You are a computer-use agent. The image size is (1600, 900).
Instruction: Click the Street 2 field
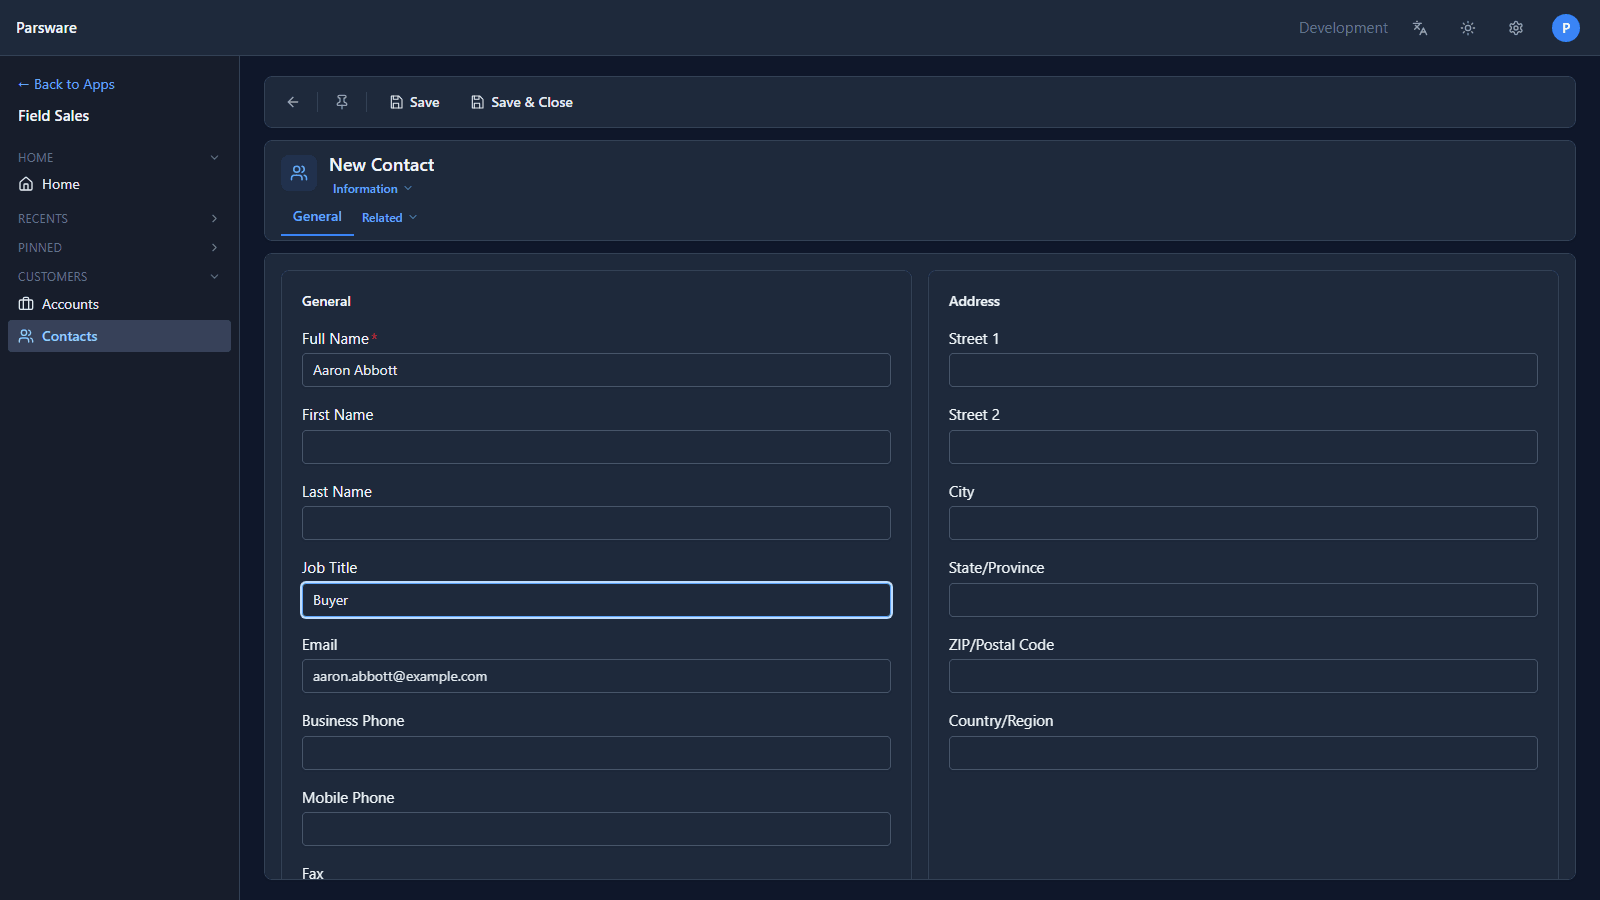coord(1243,447)
